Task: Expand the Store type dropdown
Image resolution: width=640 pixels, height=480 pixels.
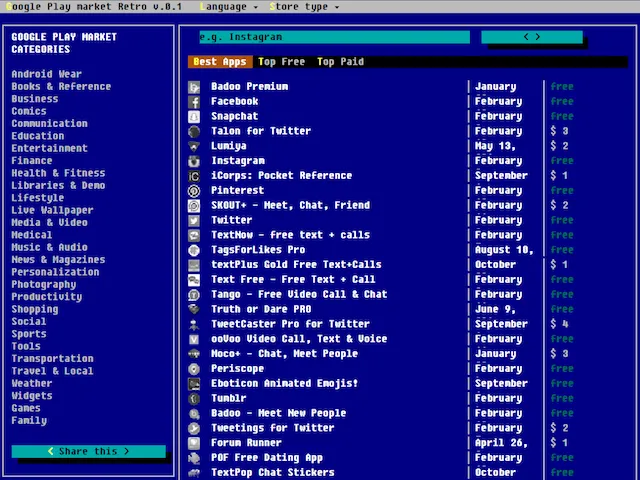Action: tap(306, 7)
